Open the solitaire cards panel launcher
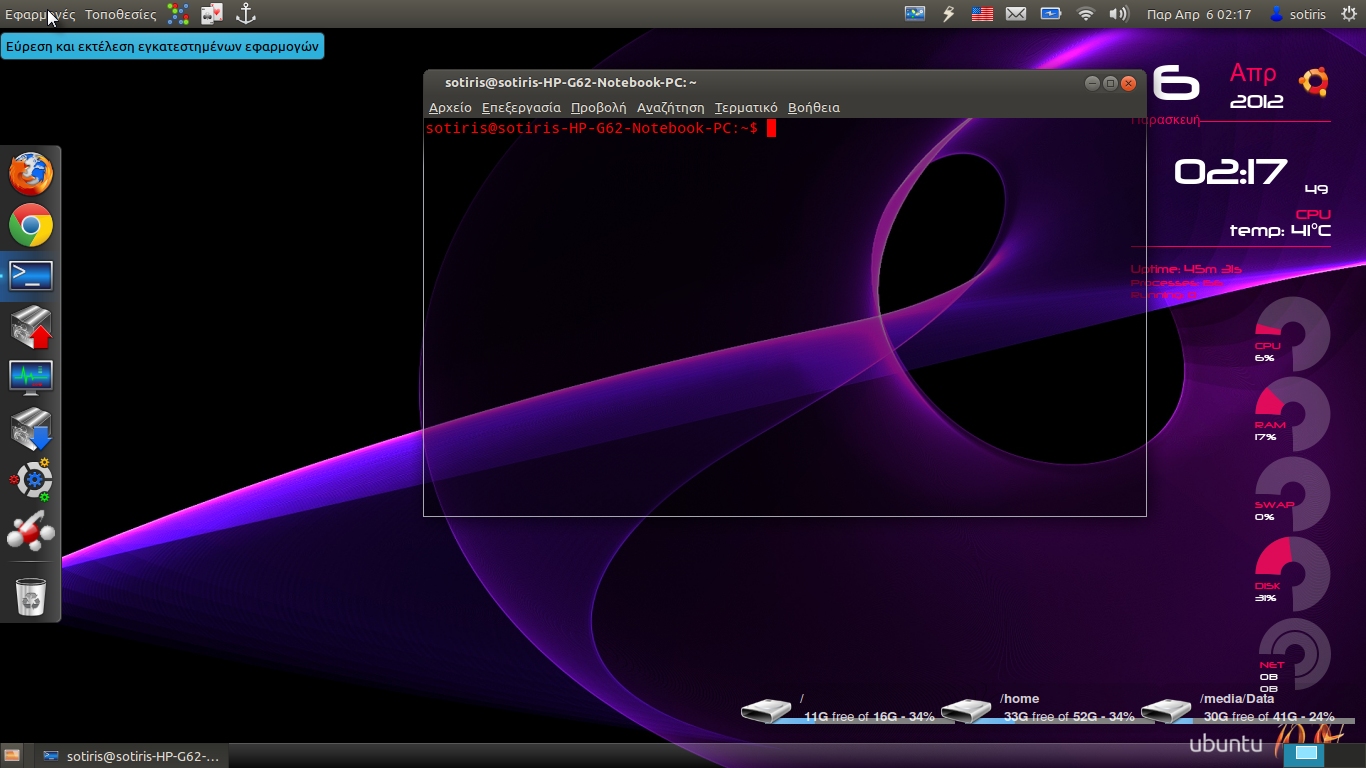This screenshot has height=768, width=1366. (x=211, y=14)
